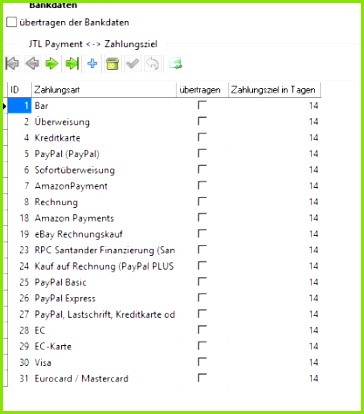This screenshot has width=364, height=414.
Task: Select the Rechnung row
Action: coord(164,202)
